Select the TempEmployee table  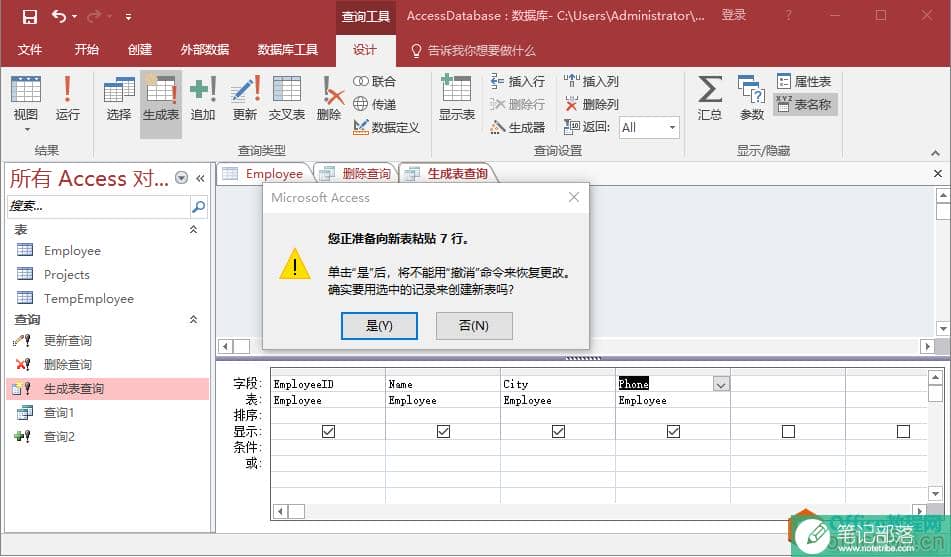coord(89,299)
